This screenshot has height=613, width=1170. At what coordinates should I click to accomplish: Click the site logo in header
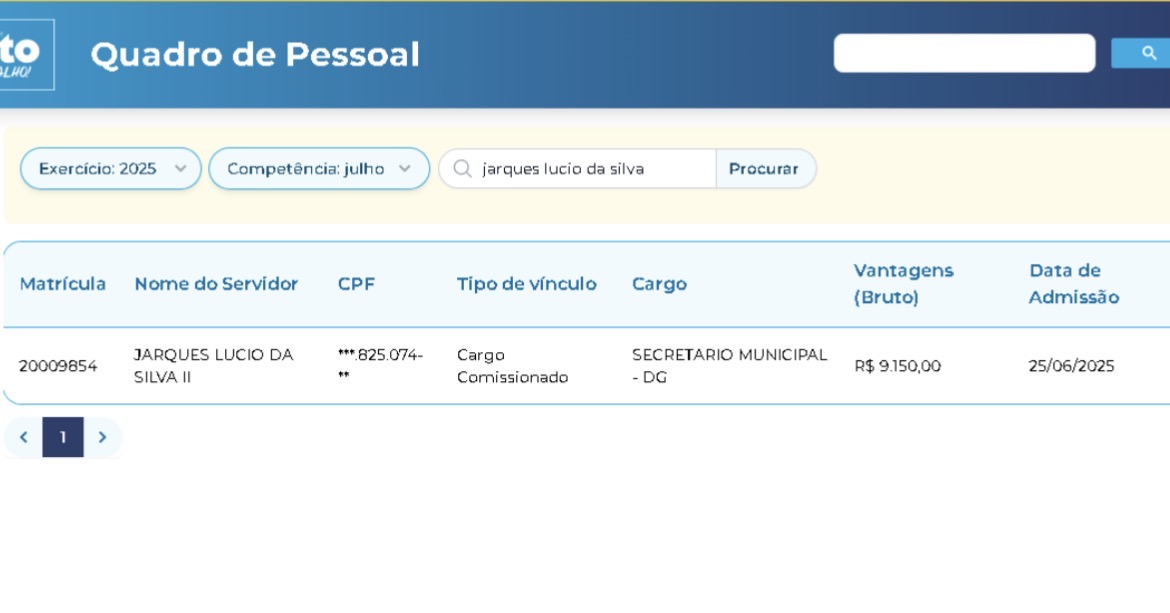point(27,54)
